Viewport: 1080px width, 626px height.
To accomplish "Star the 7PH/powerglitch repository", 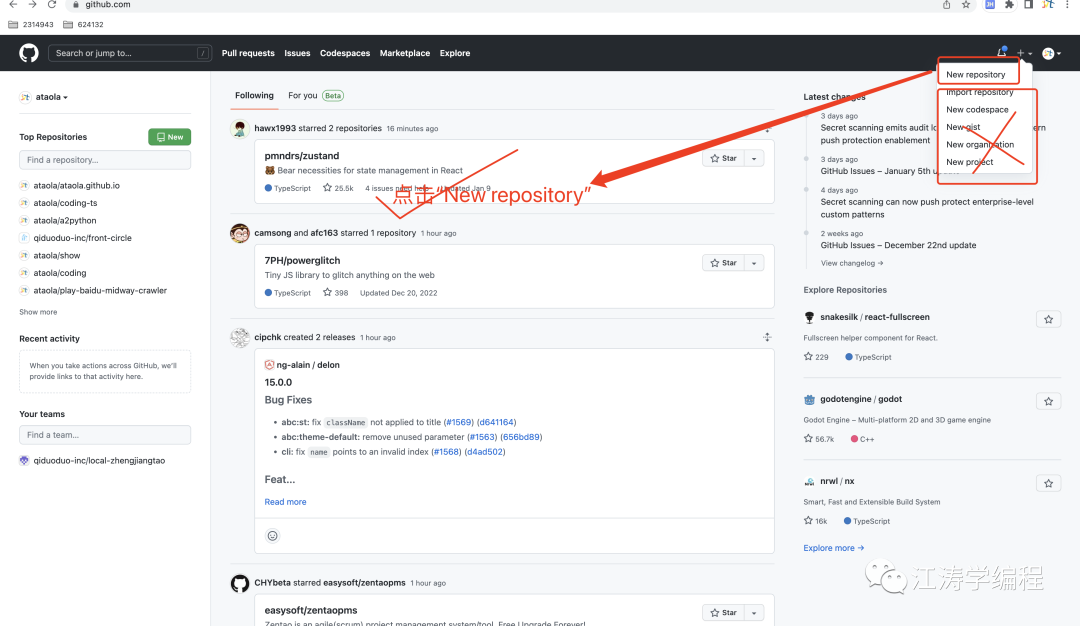I will pos(723,263).
